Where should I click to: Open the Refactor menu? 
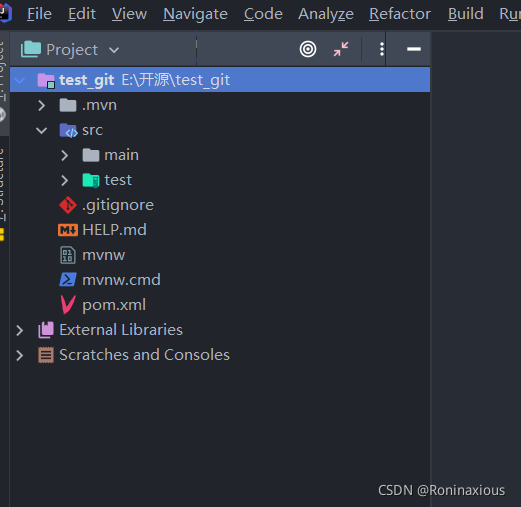click(400, 14)
